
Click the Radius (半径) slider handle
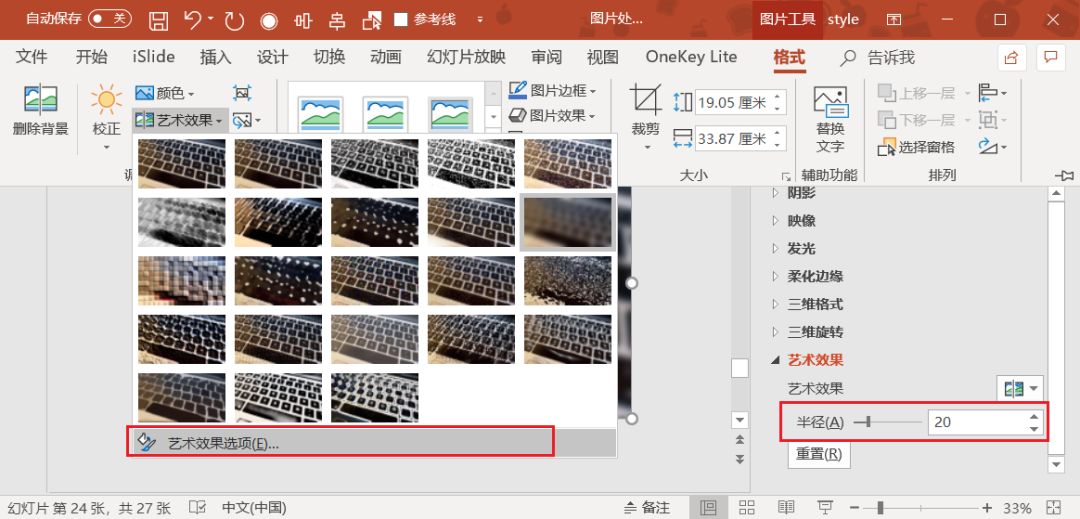868,422
